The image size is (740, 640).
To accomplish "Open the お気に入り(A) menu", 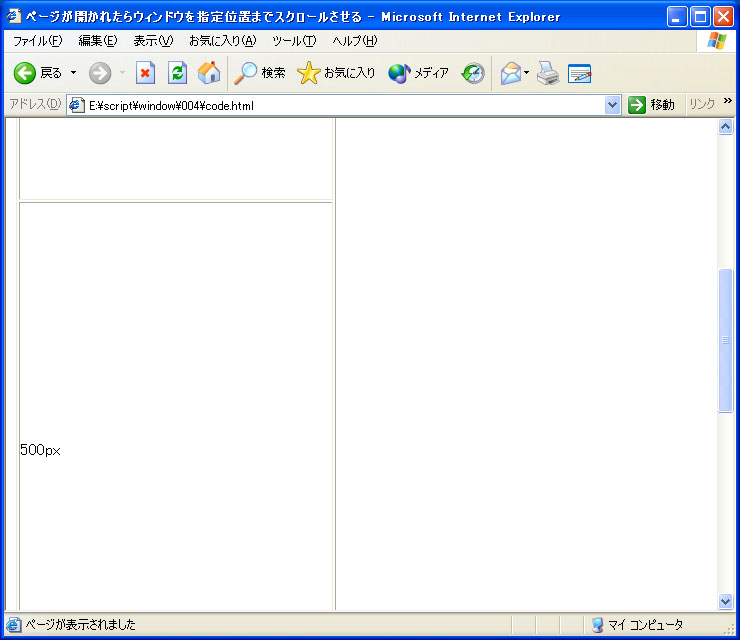I will [x=222, y=41].
